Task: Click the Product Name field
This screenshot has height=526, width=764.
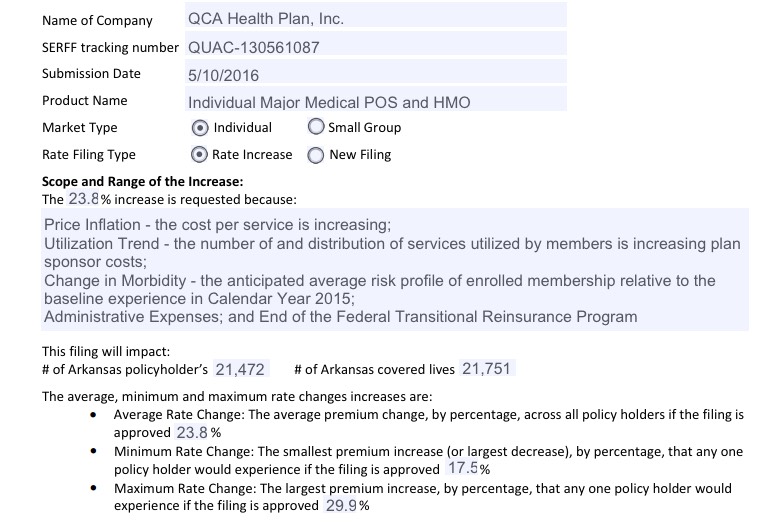Action: click(x=375, y=102)
